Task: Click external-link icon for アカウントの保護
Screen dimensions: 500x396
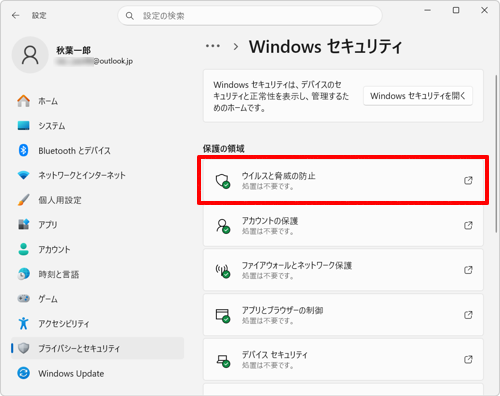Action: click(x=468, y=225)
